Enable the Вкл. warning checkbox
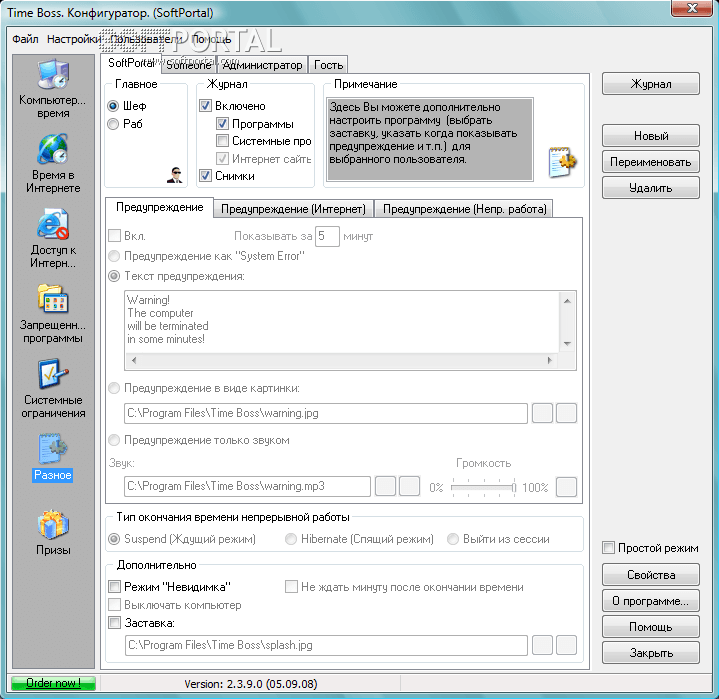Screen dimensions: 719x699 pyautogui.click(x=114, y=236)
